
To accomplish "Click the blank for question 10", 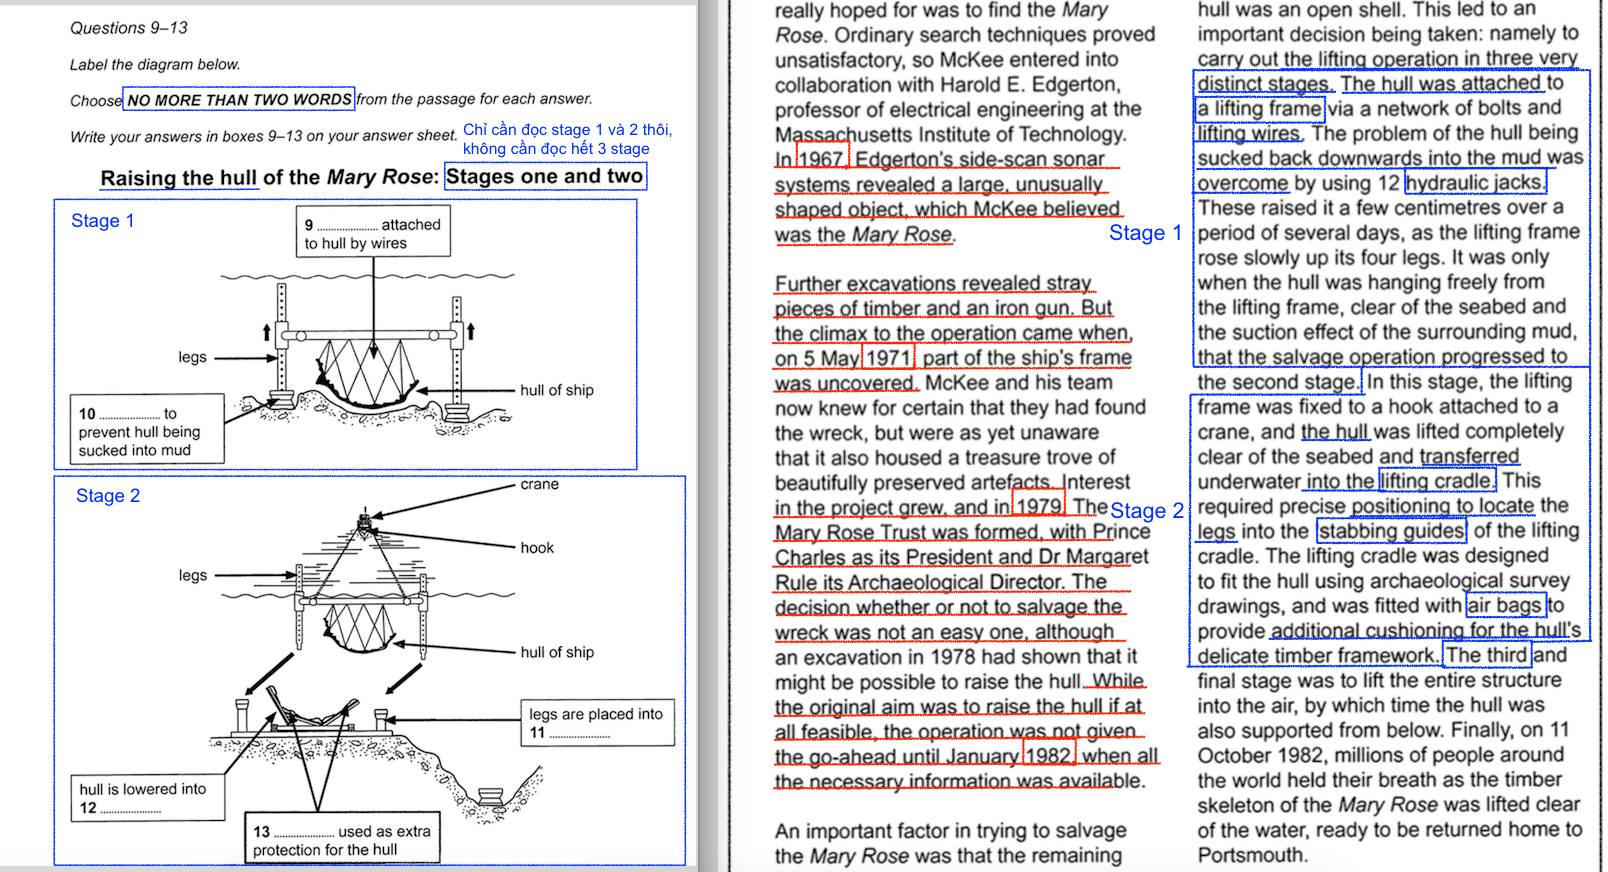I will (129, 415).
